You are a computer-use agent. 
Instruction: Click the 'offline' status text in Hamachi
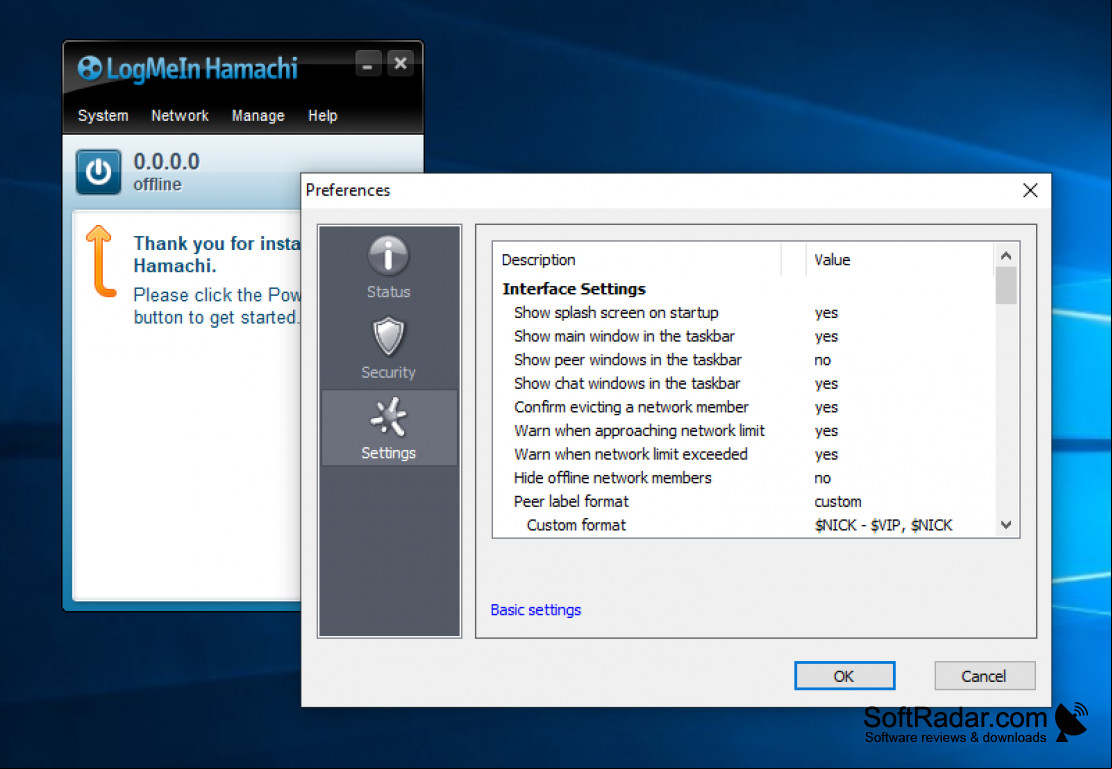(x=157, y=184)
